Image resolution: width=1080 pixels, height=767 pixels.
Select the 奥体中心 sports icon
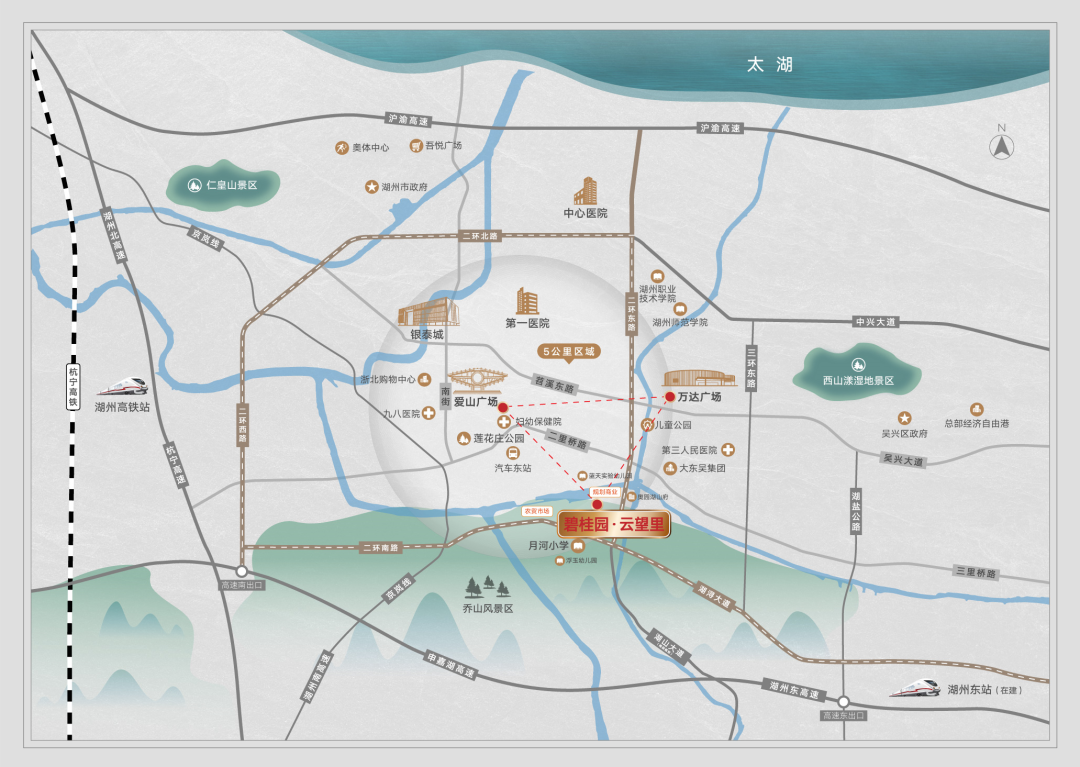point(342,147)
